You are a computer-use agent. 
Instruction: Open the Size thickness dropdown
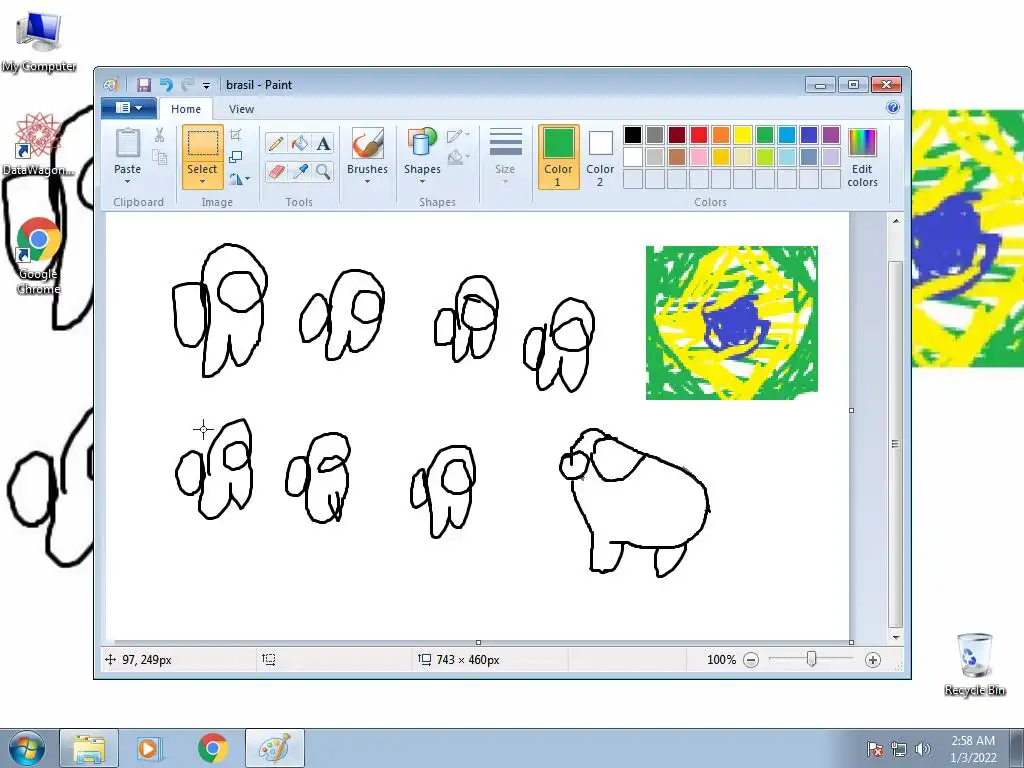[505, 157]
